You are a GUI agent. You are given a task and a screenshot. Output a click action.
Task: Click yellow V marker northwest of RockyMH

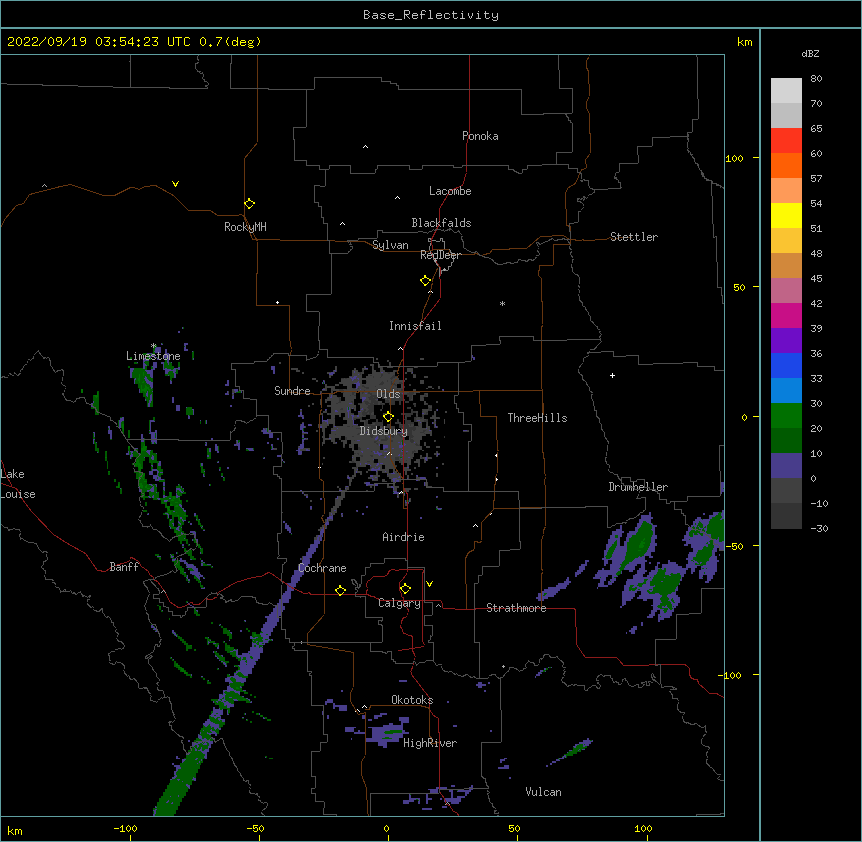(175, 184)
